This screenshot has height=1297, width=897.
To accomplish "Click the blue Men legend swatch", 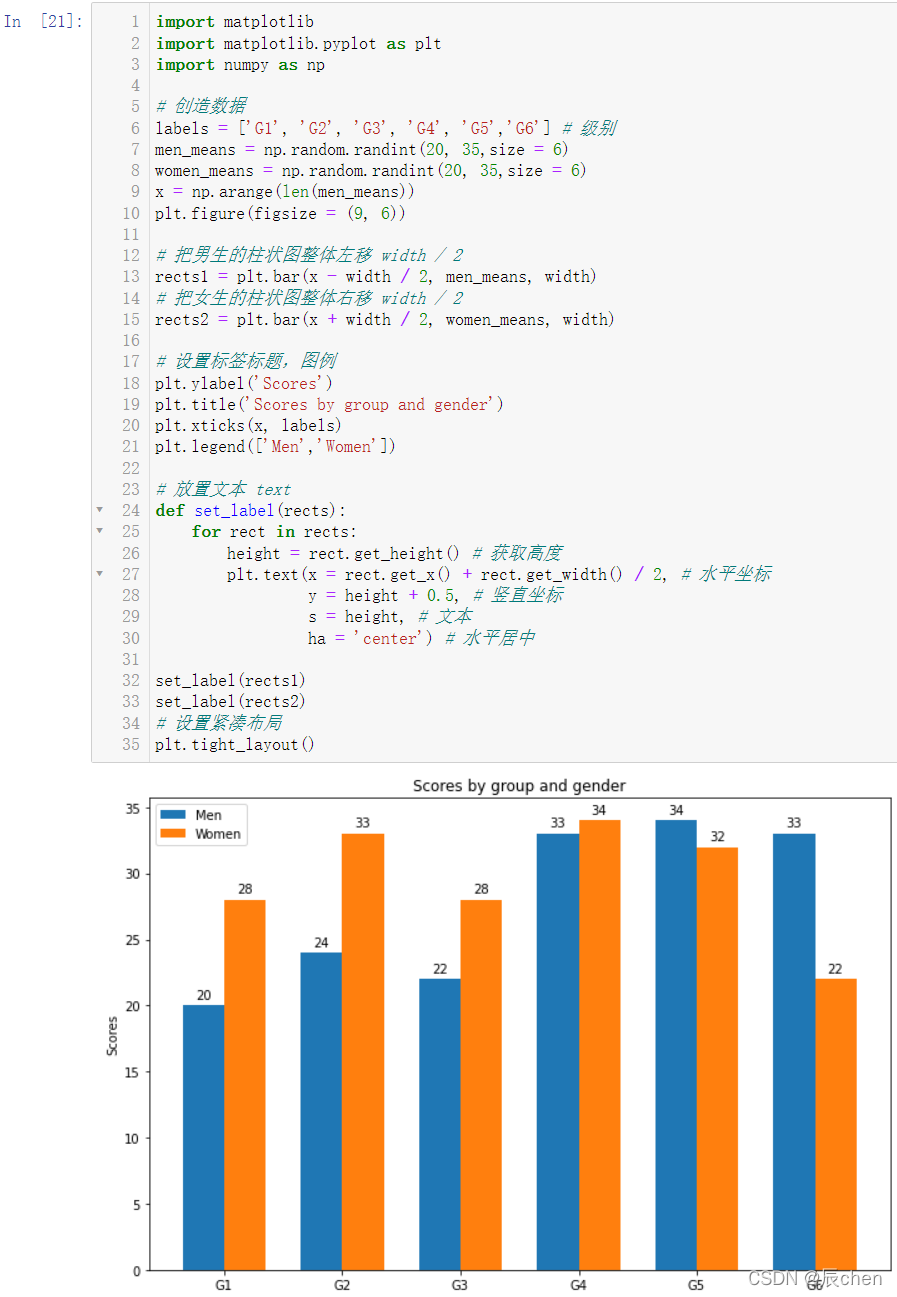I will click(x=173, y=815).
